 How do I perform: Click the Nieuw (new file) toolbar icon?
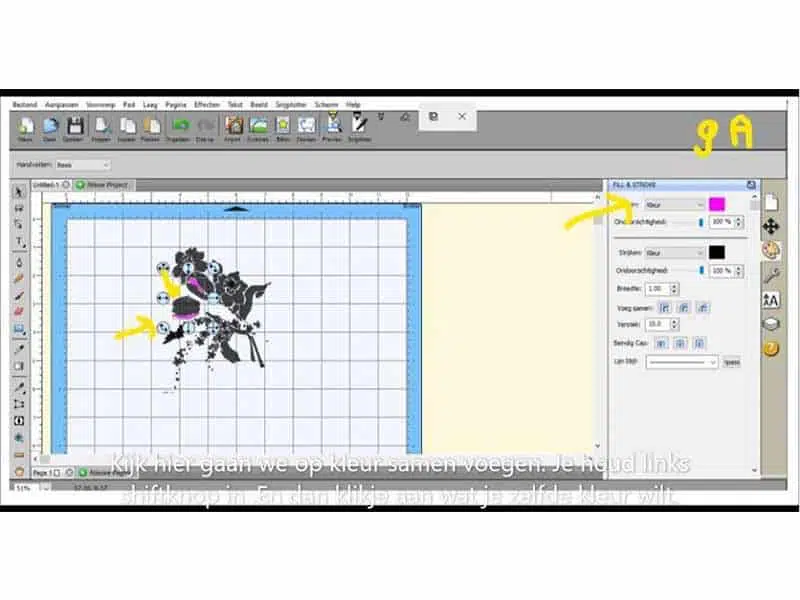tap(25, 126)
